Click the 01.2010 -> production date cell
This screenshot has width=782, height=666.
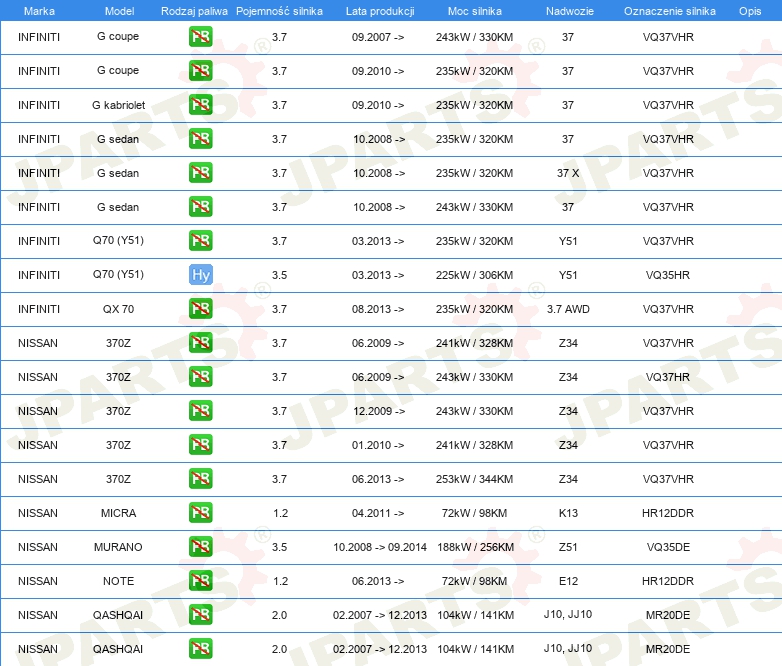pos(378,444)
